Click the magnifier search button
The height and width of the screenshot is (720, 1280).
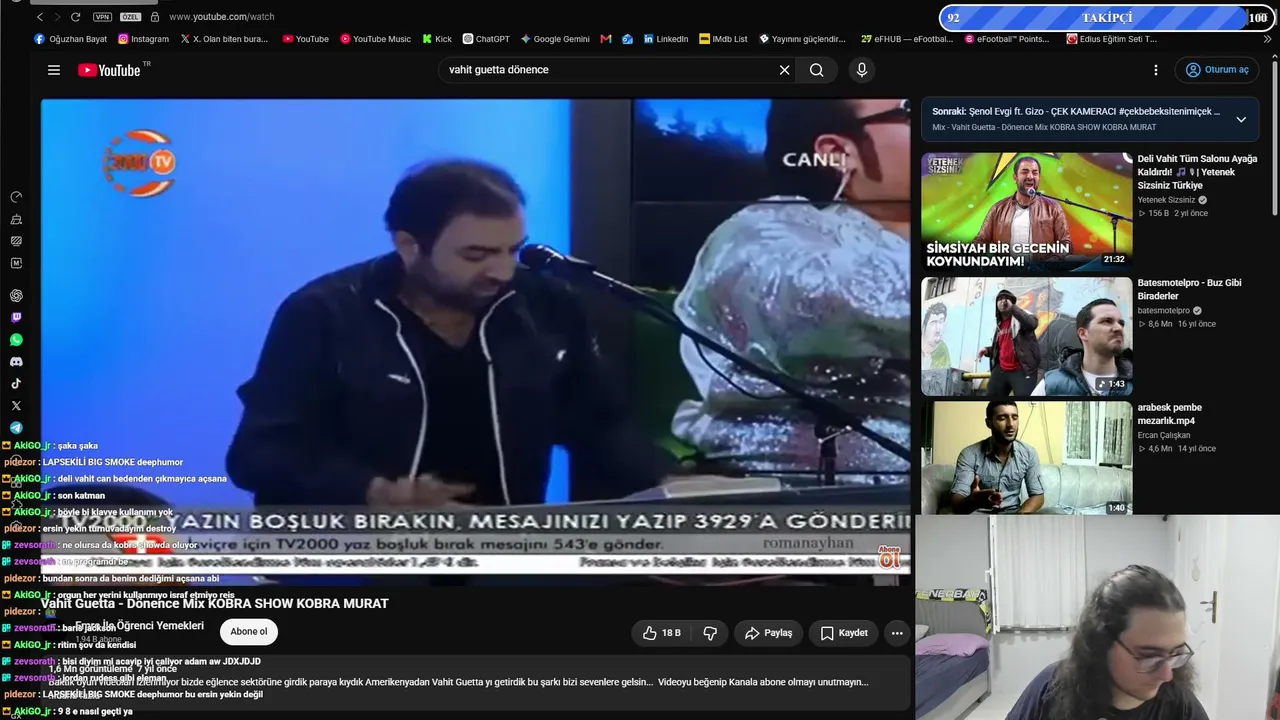pos(817,70)
